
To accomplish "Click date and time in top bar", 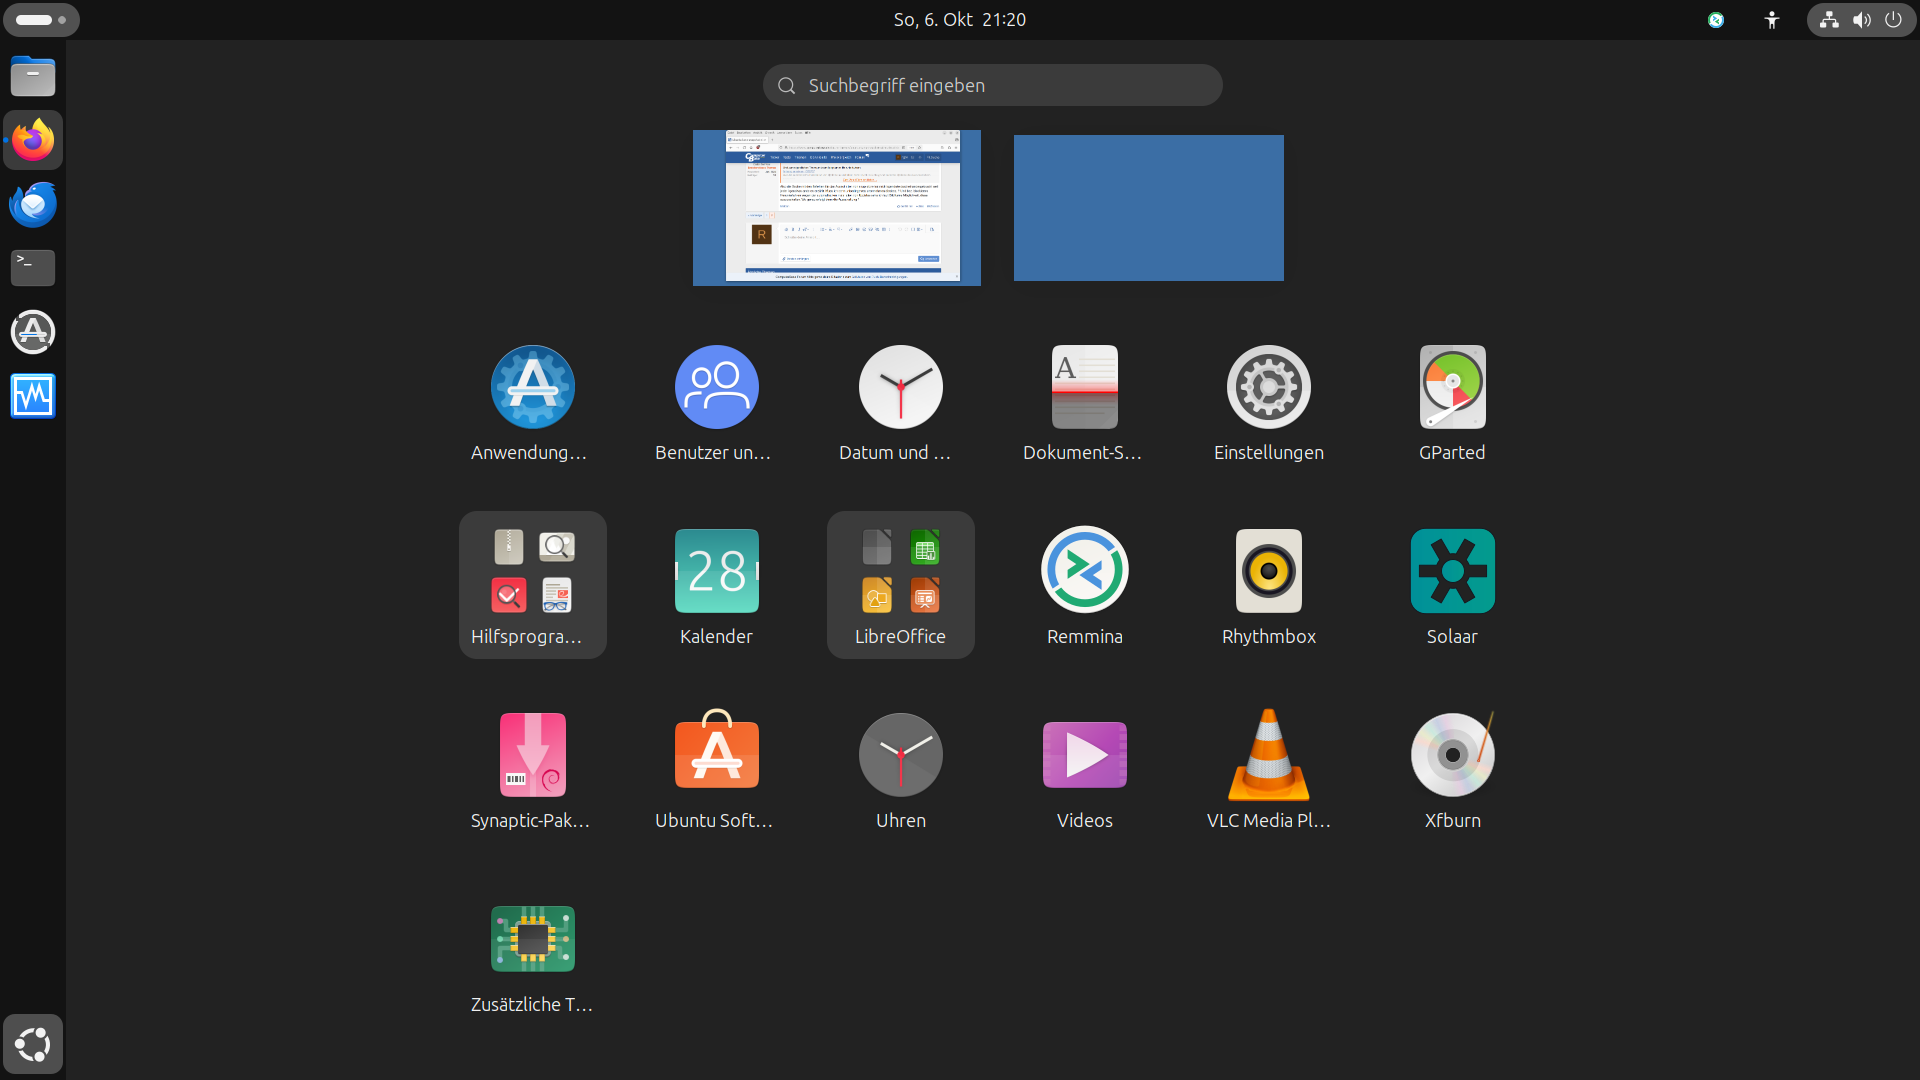I will (959, 20).
